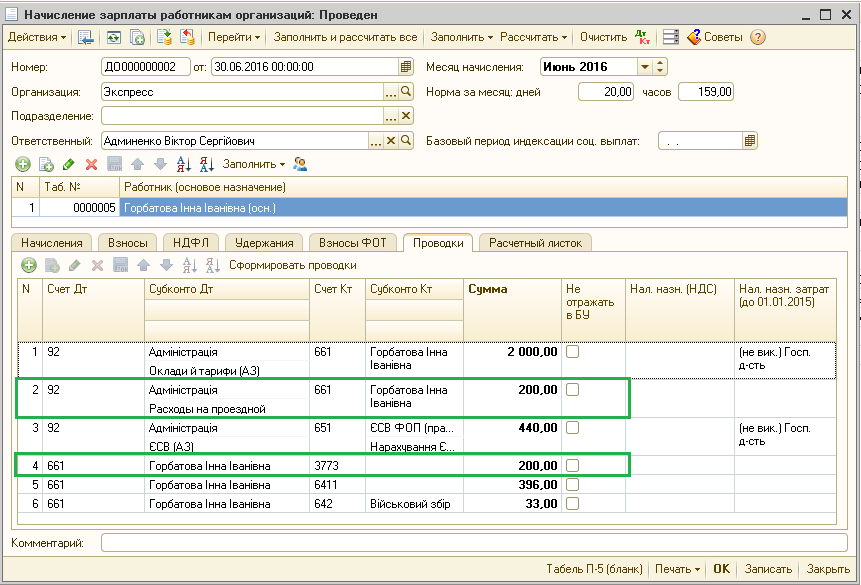The height and width of the screenshot is (585, 861).
Task: Open Советы tips
Action: point(715,37)
